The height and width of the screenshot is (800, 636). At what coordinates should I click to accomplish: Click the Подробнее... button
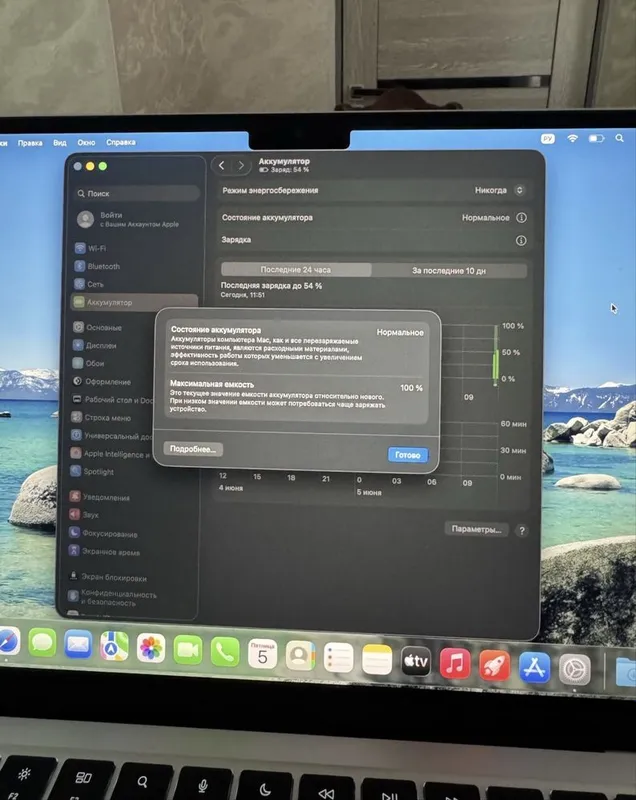193,449
